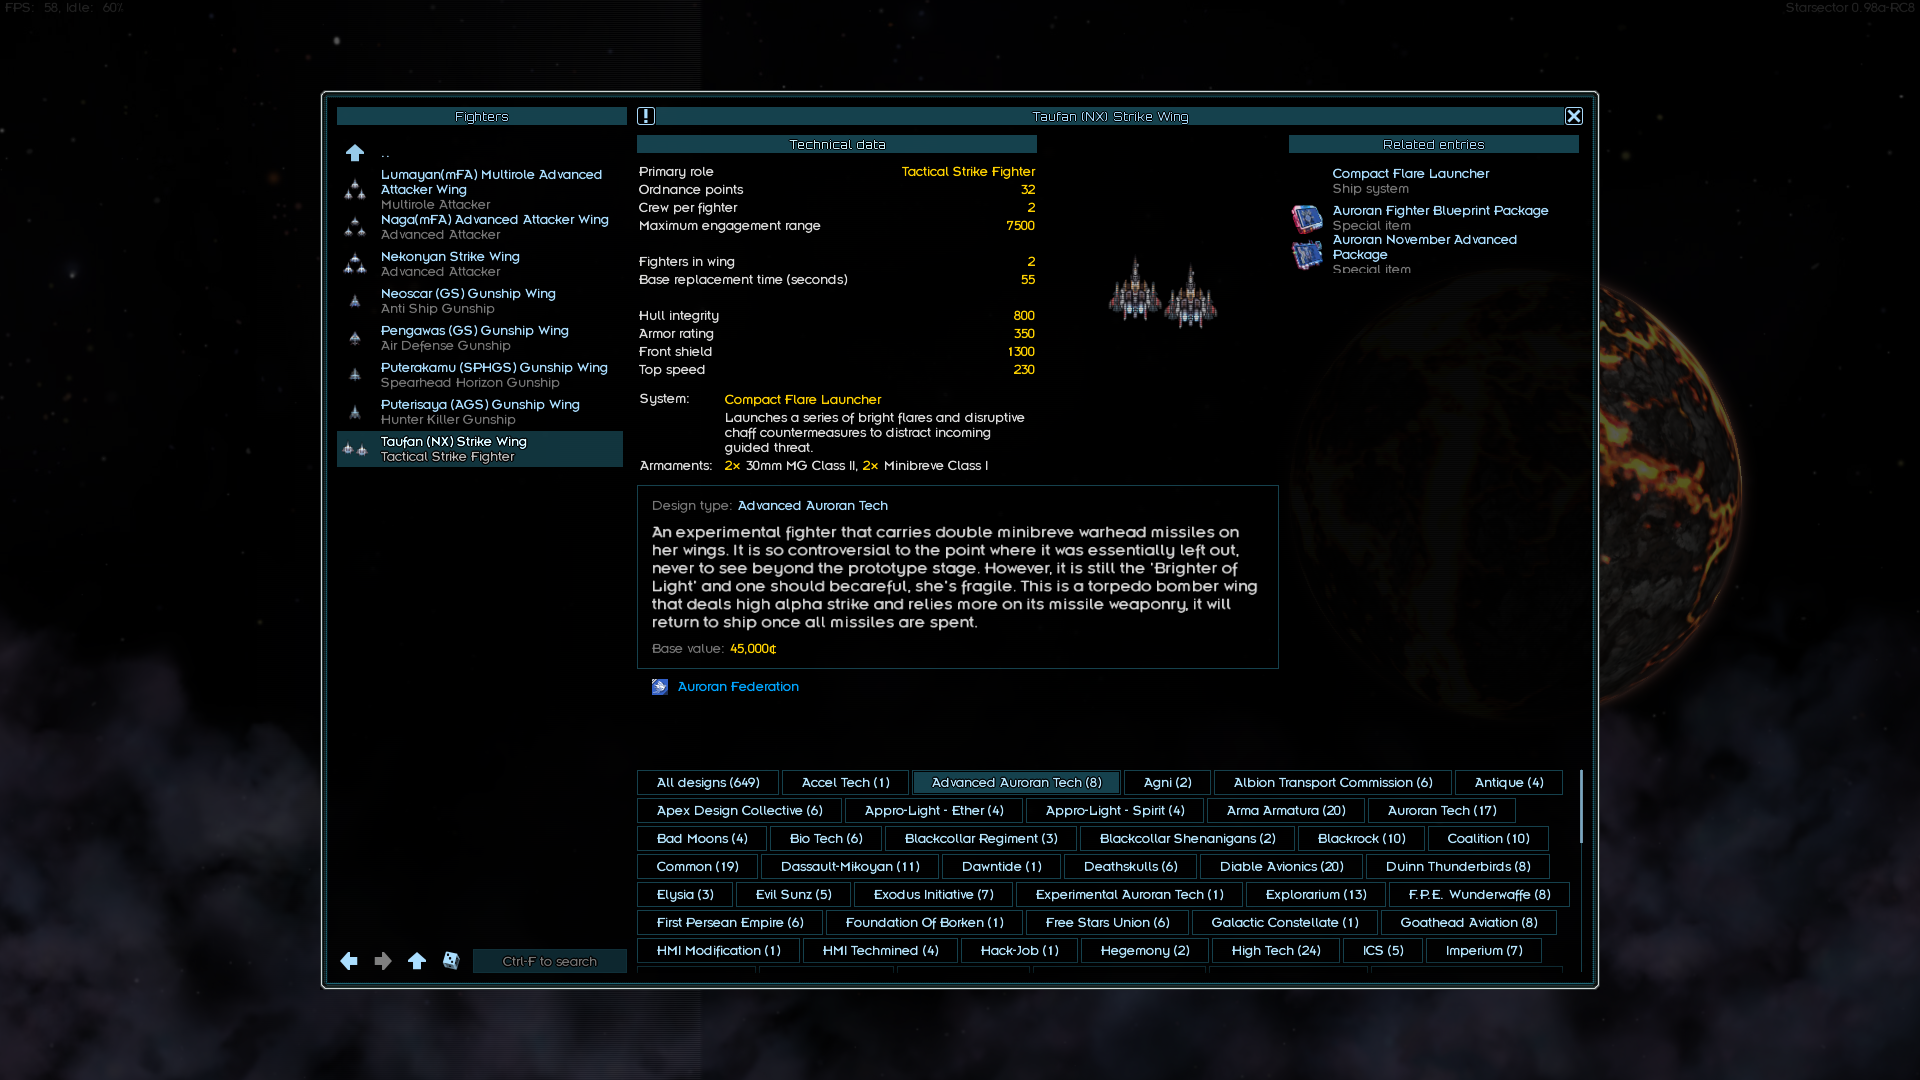Click the Ctrl-F to search field
The width and height of the screenshot is (1920, 1080).
pos(549,961)
